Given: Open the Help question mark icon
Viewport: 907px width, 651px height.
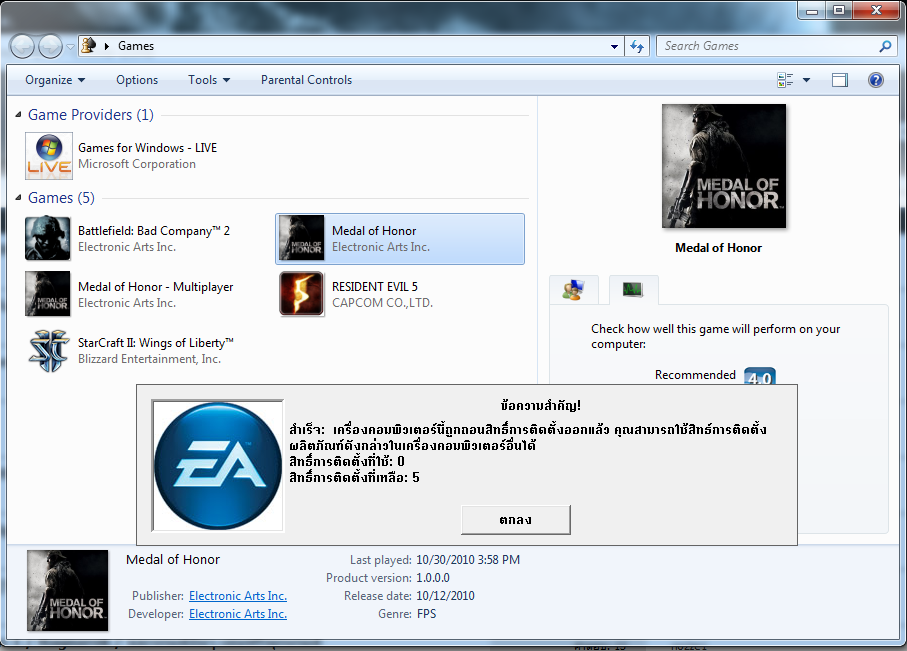Looking at the screenshot, I should click(x=875, y=80).
